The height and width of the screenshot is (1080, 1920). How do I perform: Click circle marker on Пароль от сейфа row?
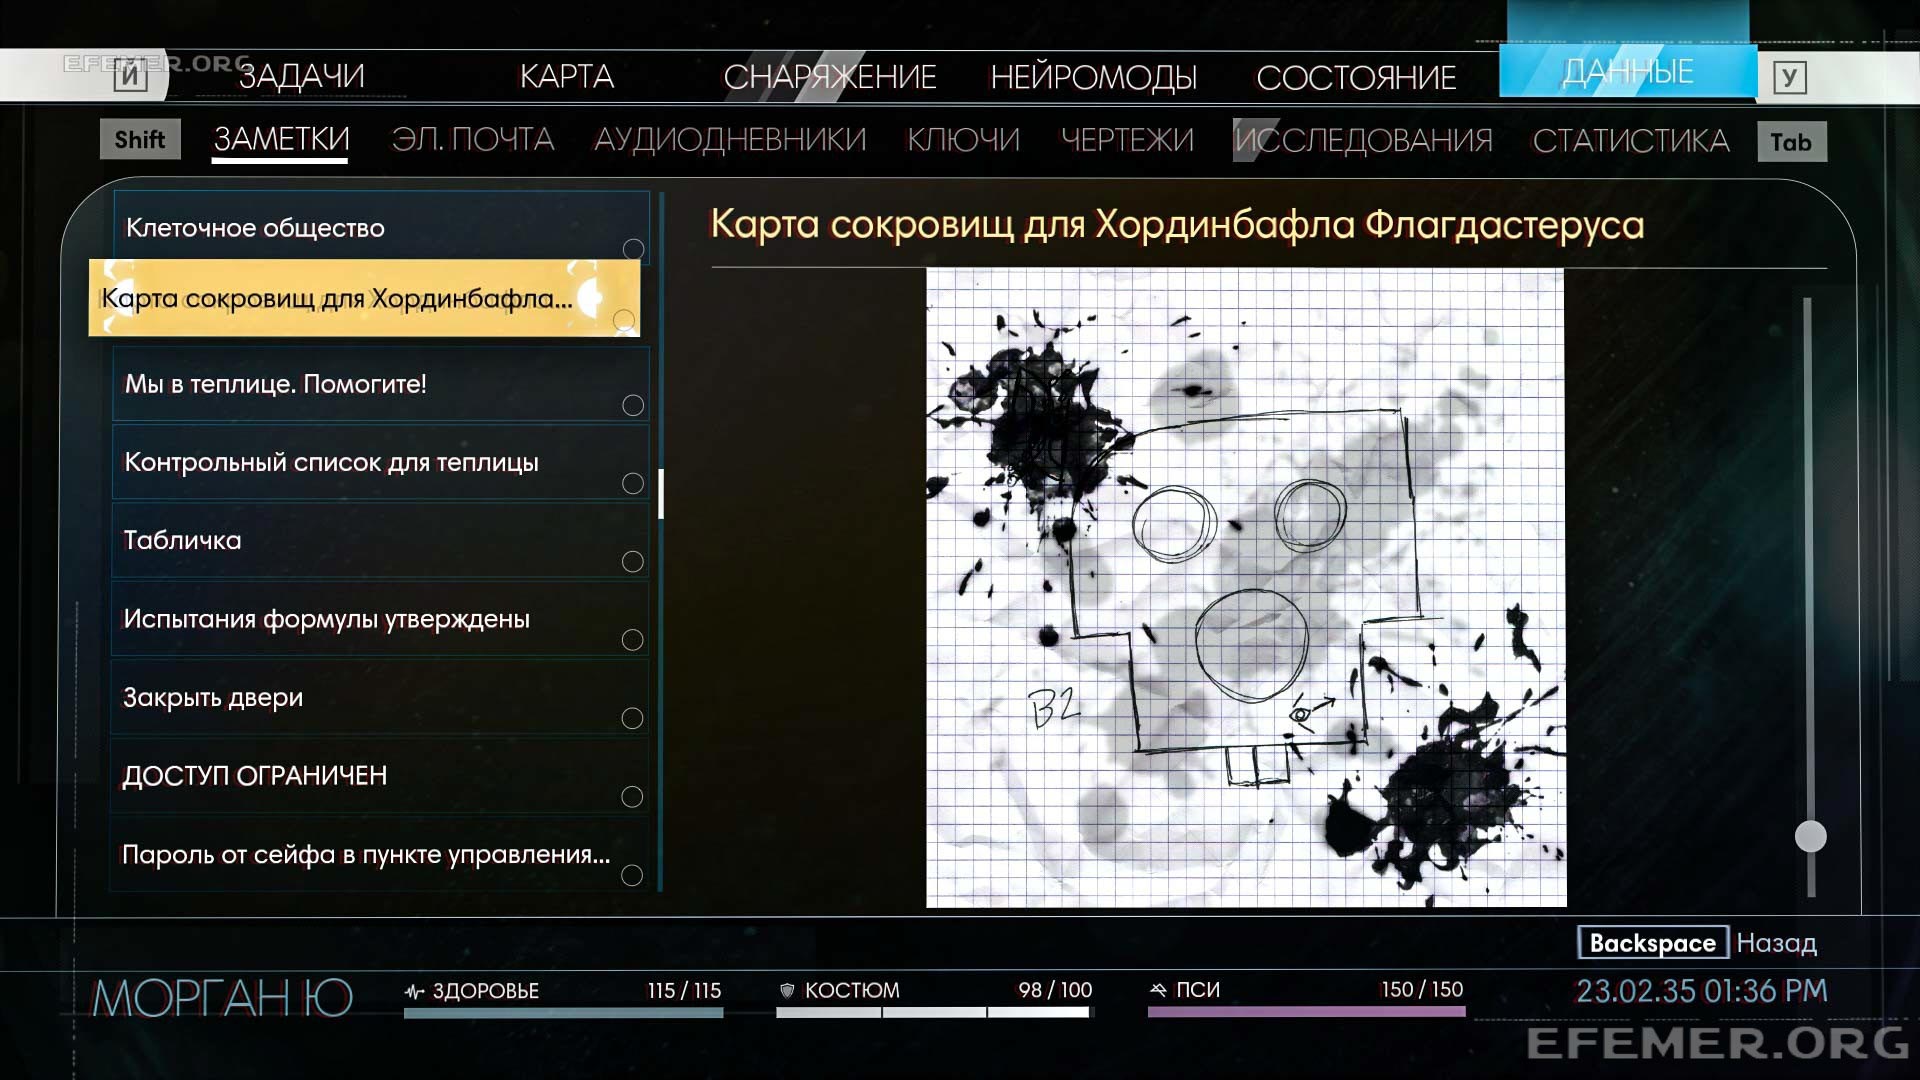coord(632,875)
